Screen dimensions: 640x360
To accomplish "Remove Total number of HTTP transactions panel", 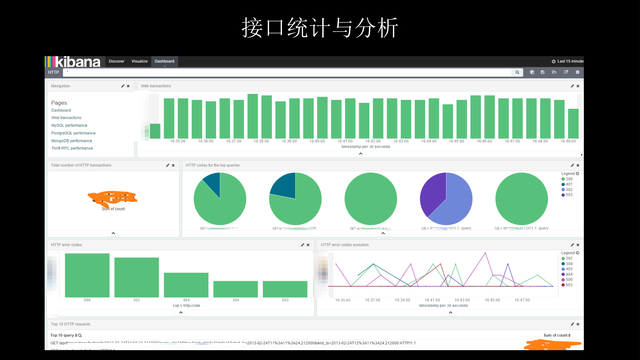I will click(173, 165).
